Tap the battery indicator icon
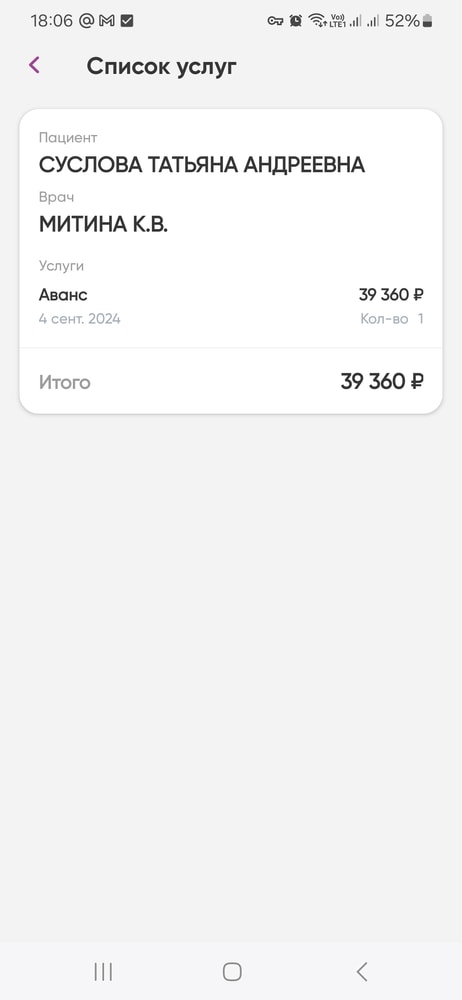 (x=427, y=20)
